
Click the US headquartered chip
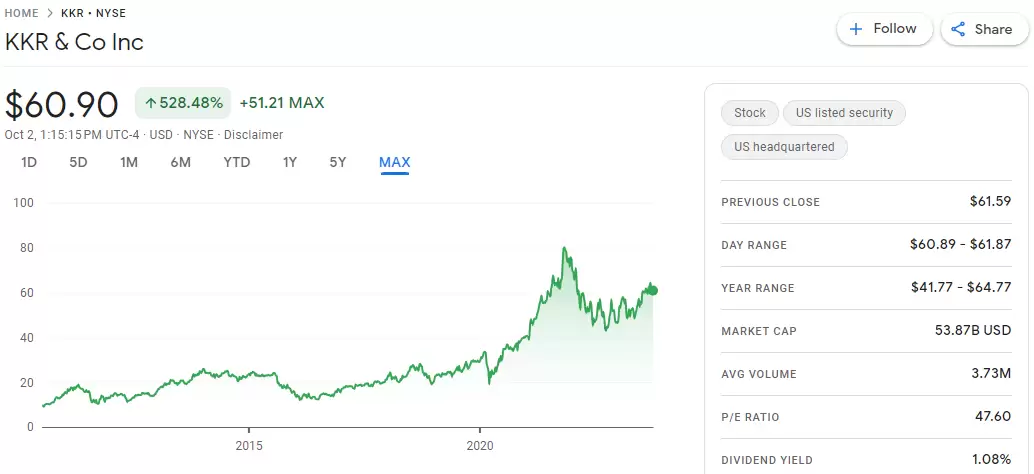pos(784,147)
